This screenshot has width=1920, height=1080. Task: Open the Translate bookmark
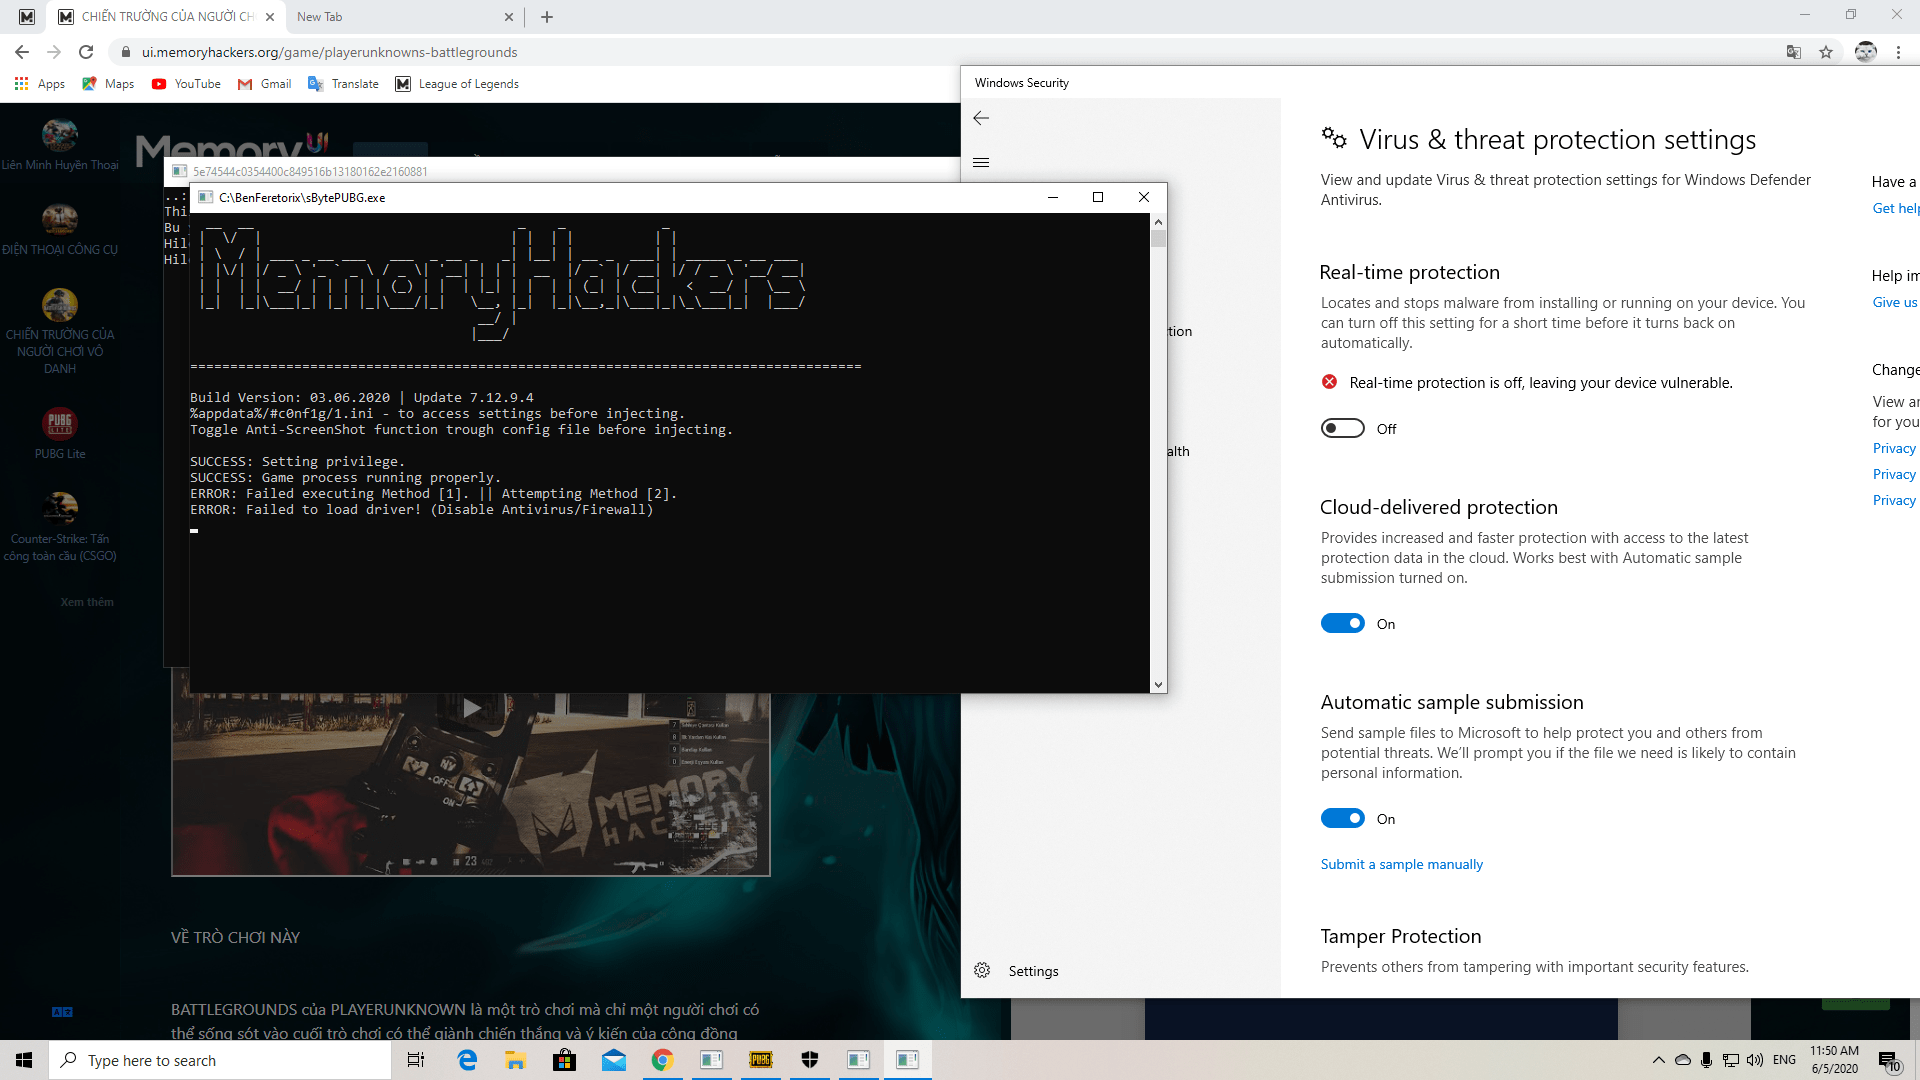343,84
